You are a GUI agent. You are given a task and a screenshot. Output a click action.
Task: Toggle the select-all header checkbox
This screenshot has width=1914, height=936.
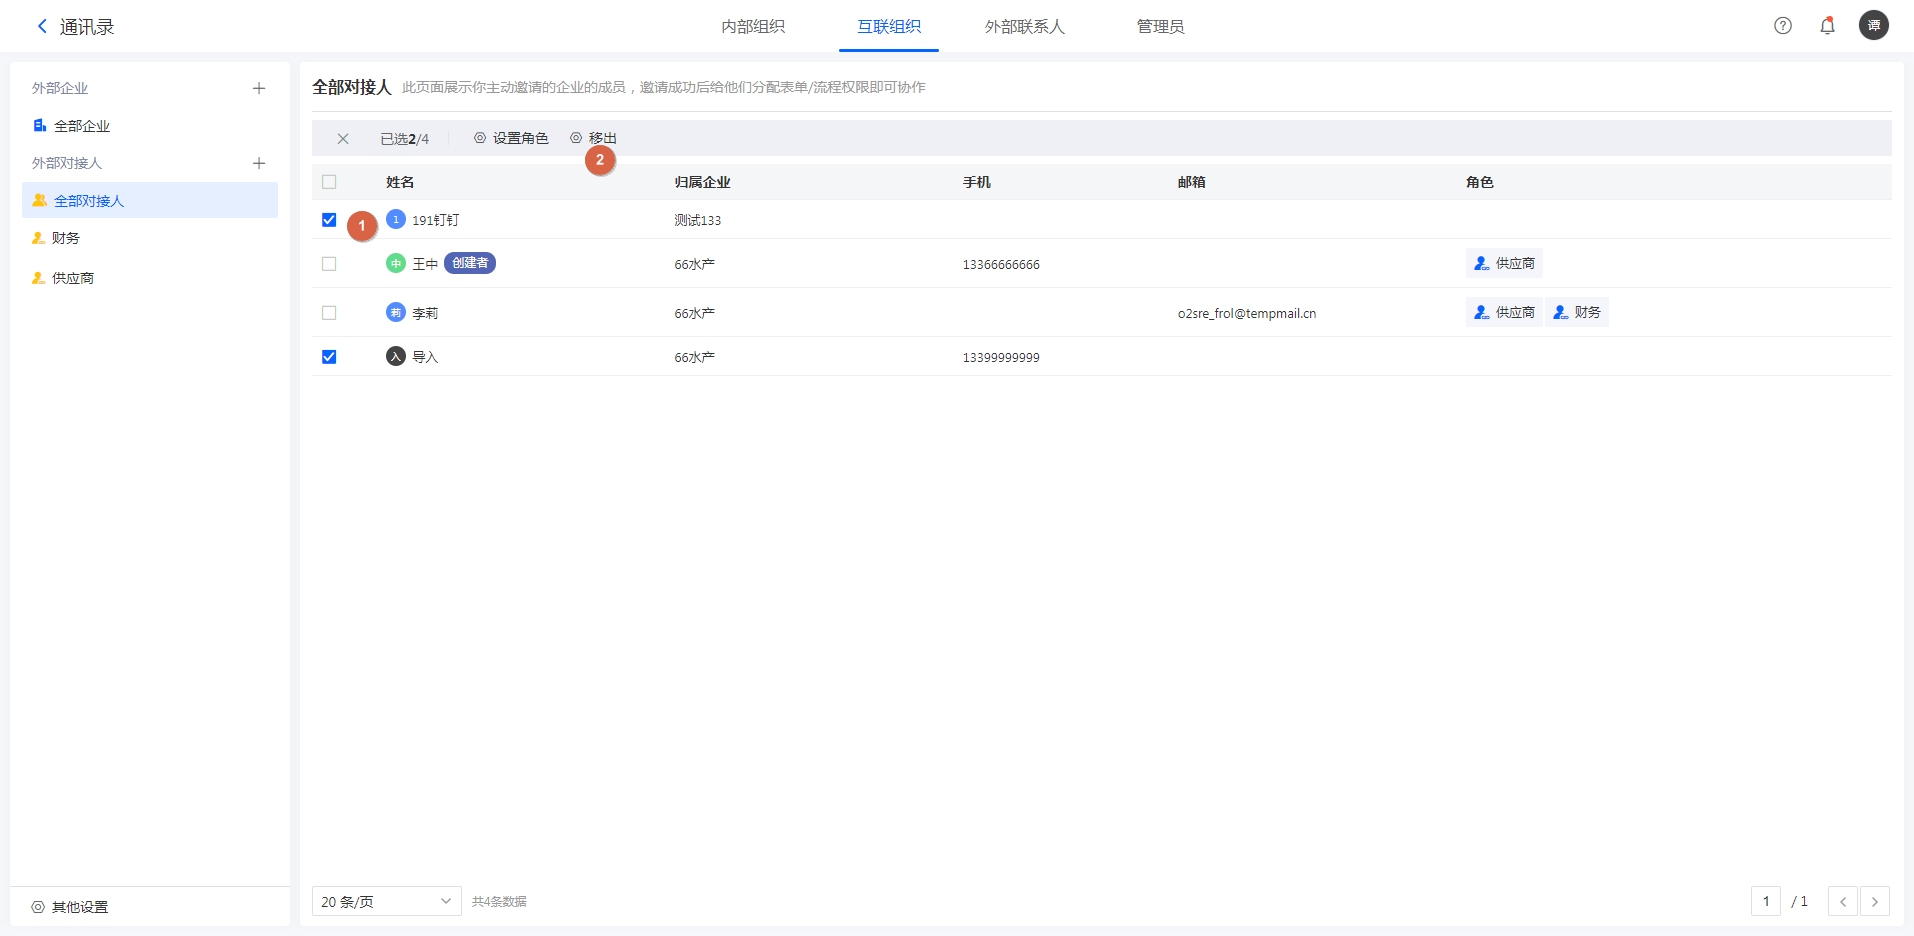329,182
